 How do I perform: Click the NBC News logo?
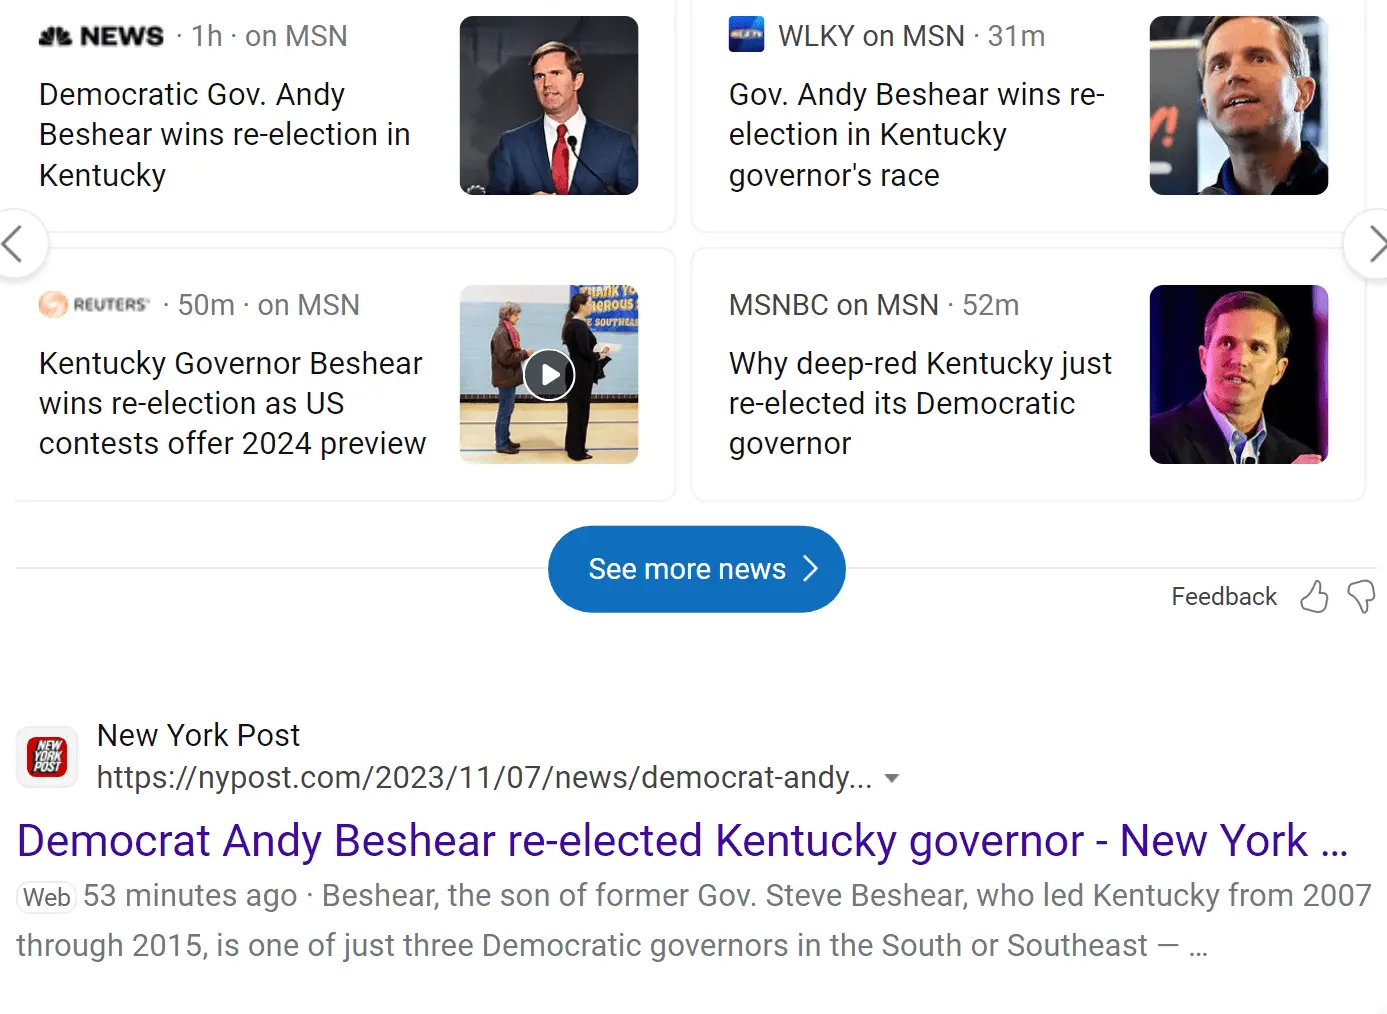click(x=101, y=36)
